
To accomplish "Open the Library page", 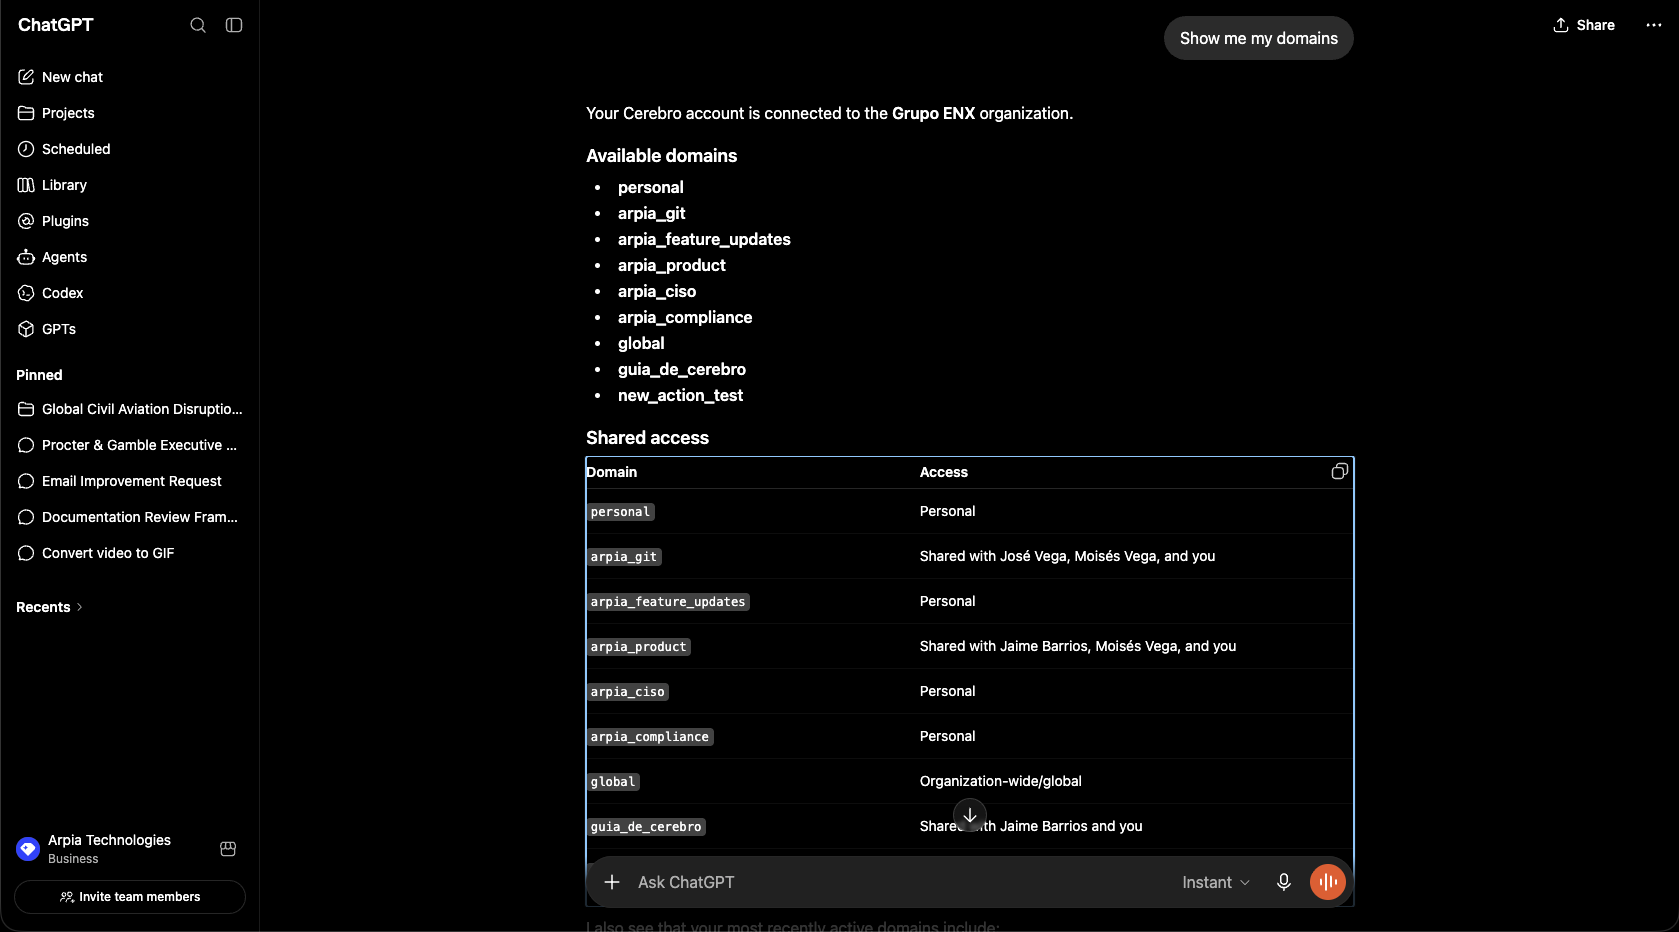I will [x=130, y=185].
